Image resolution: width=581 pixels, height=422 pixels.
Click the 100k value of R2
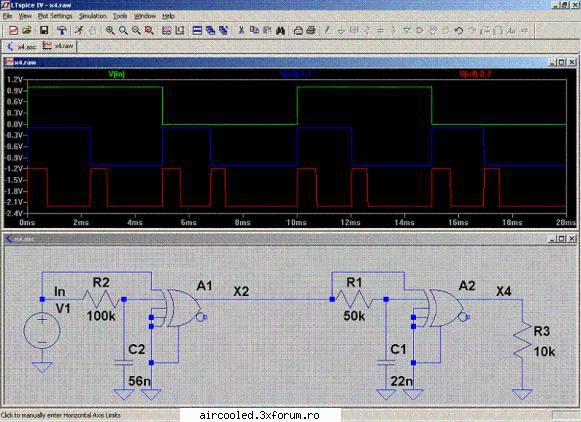pyautogui.click(x=101, y=316)
